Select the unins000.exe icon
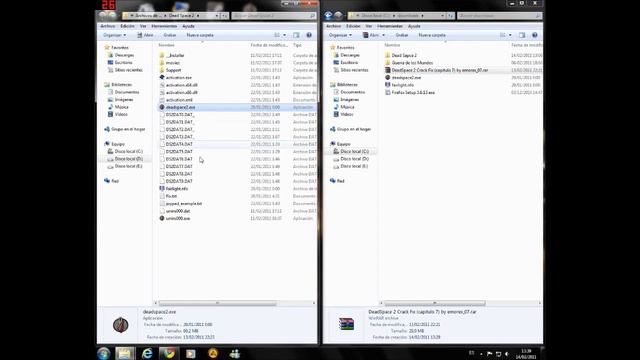The height and width of the screenshot is (360, 640). 162,218
